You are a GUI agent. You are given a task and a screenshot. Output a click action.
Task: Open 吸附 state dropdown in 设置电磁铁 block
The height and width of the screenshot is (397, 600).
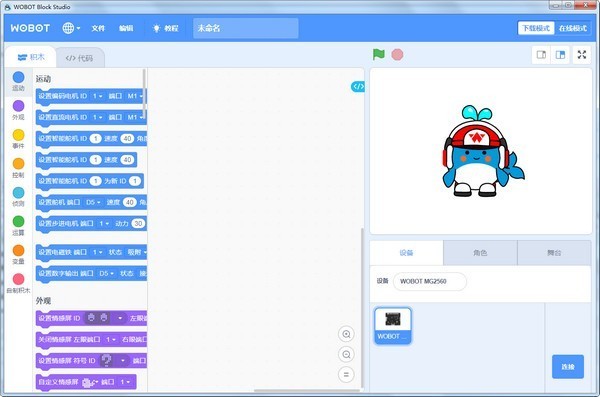pos(137,252)
